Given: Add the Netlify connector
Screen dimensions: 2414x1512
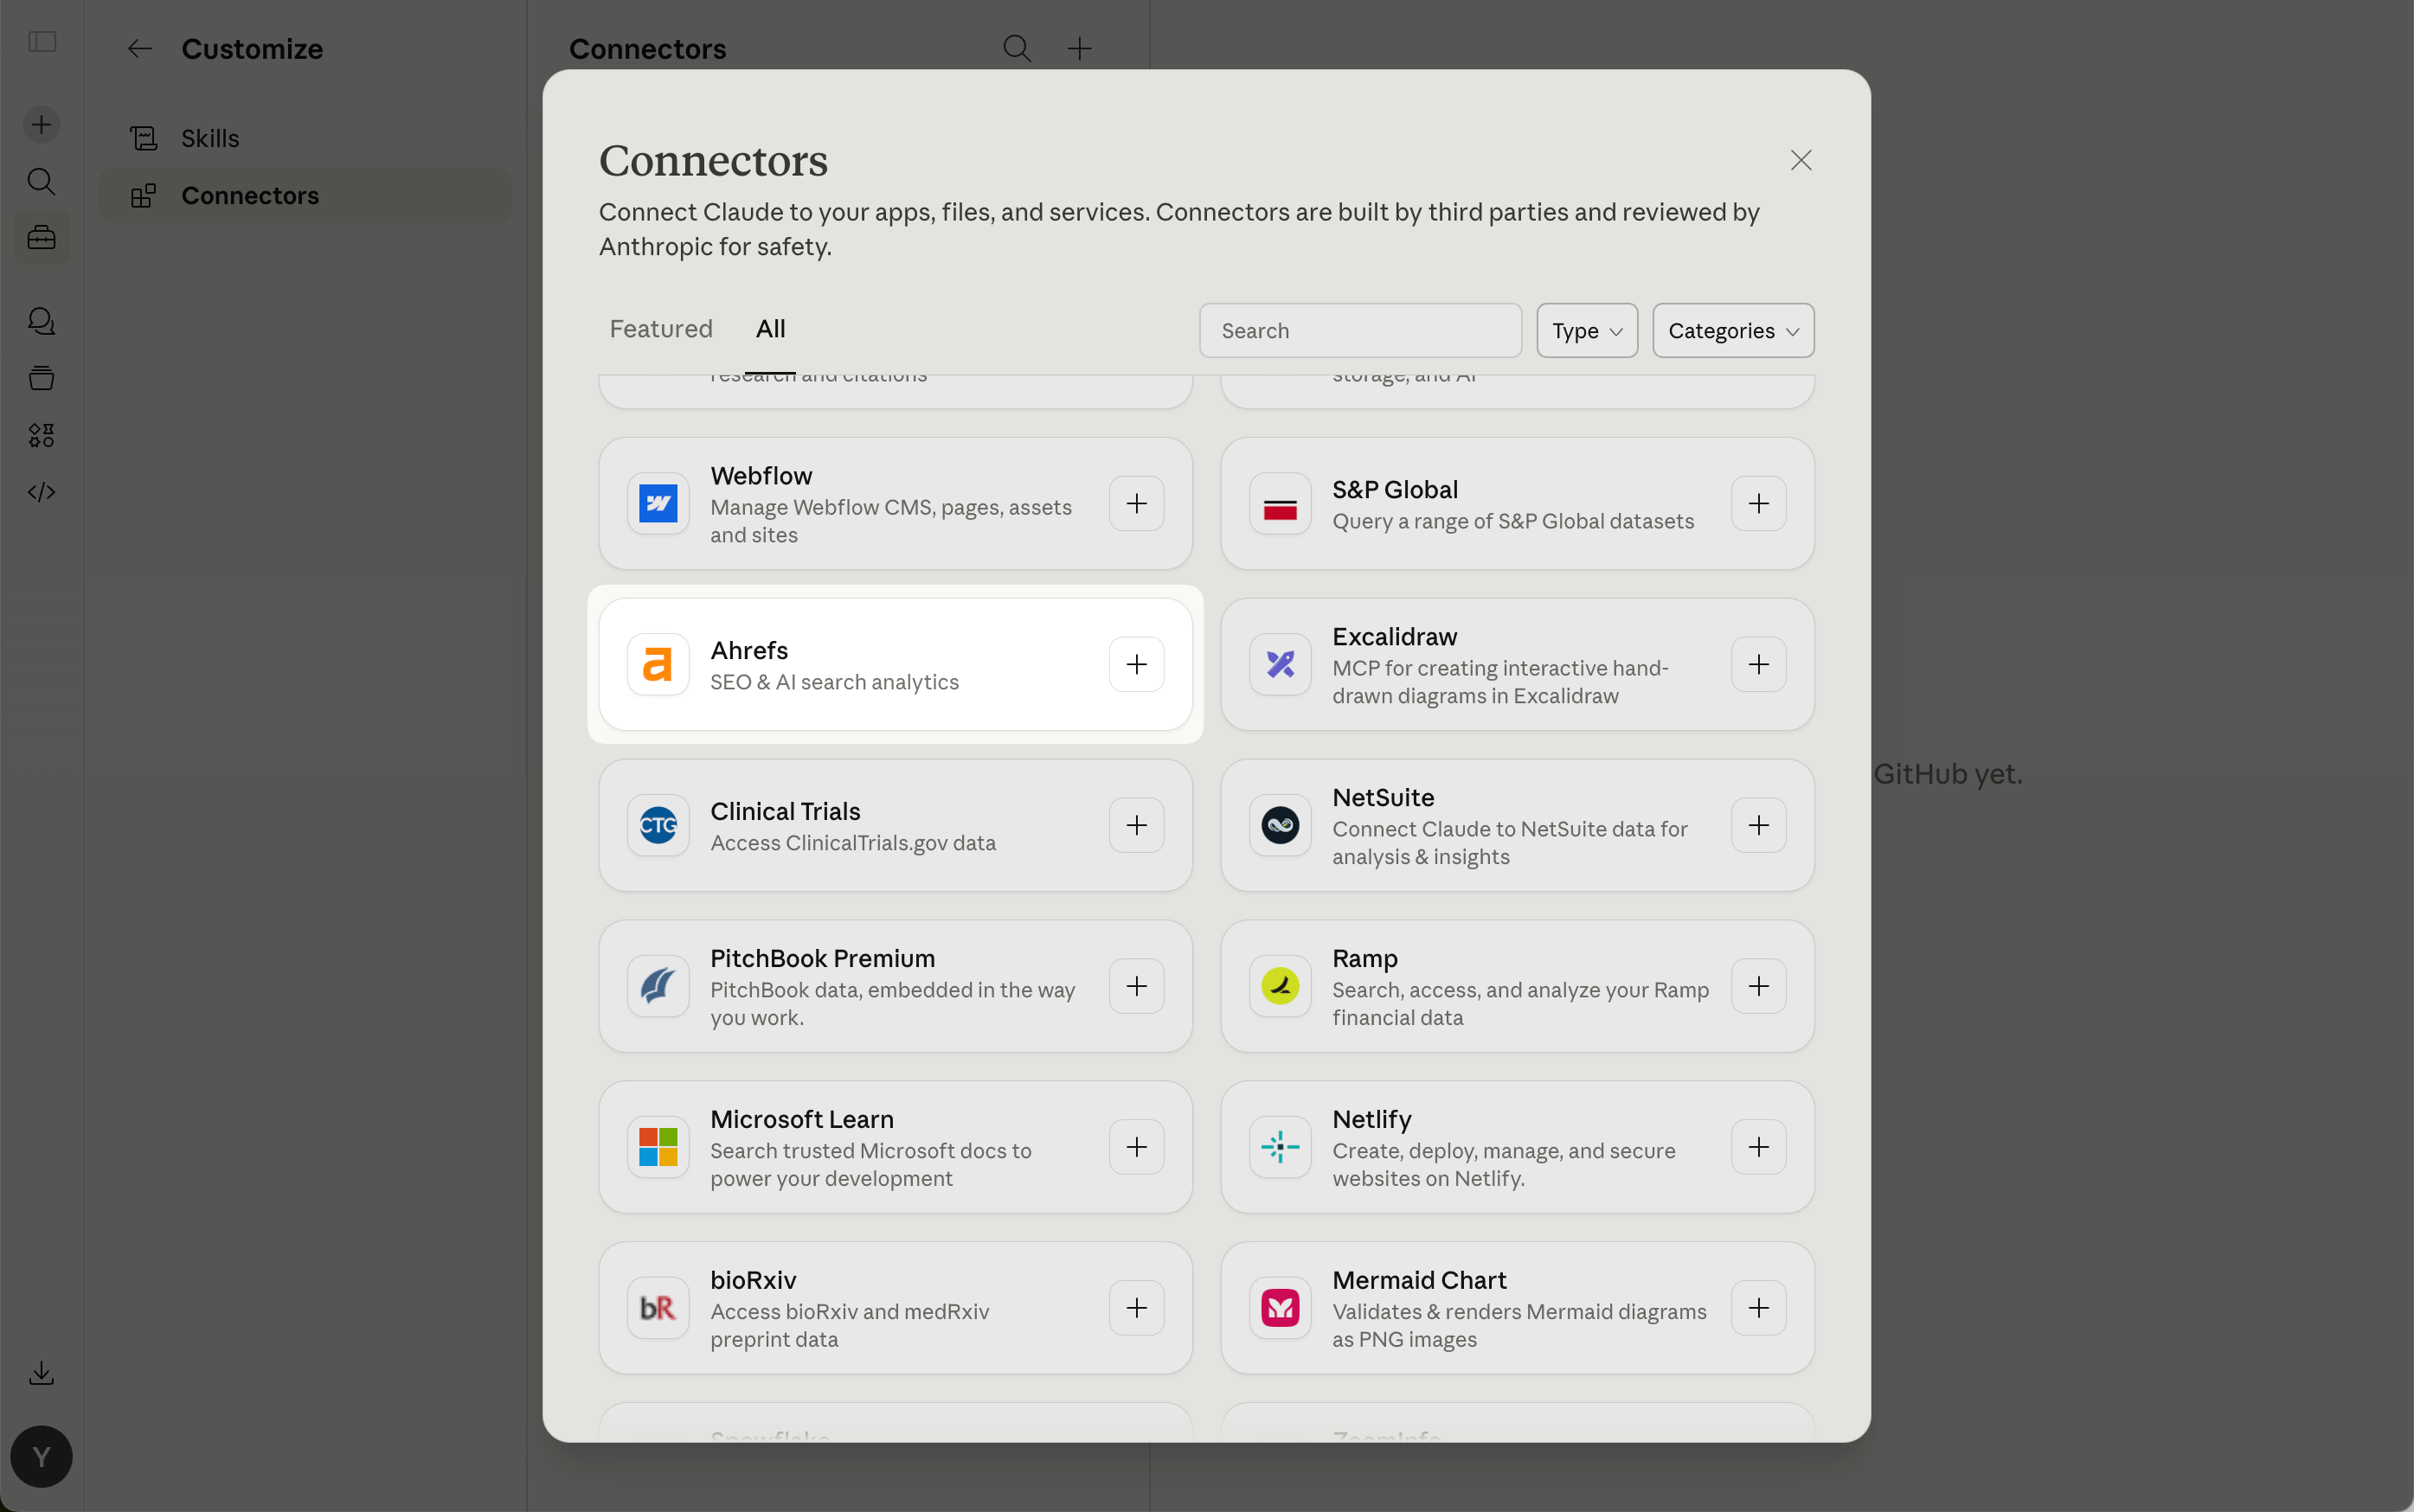Looking at the screenshot, I should click(x=1758, y=1147).
